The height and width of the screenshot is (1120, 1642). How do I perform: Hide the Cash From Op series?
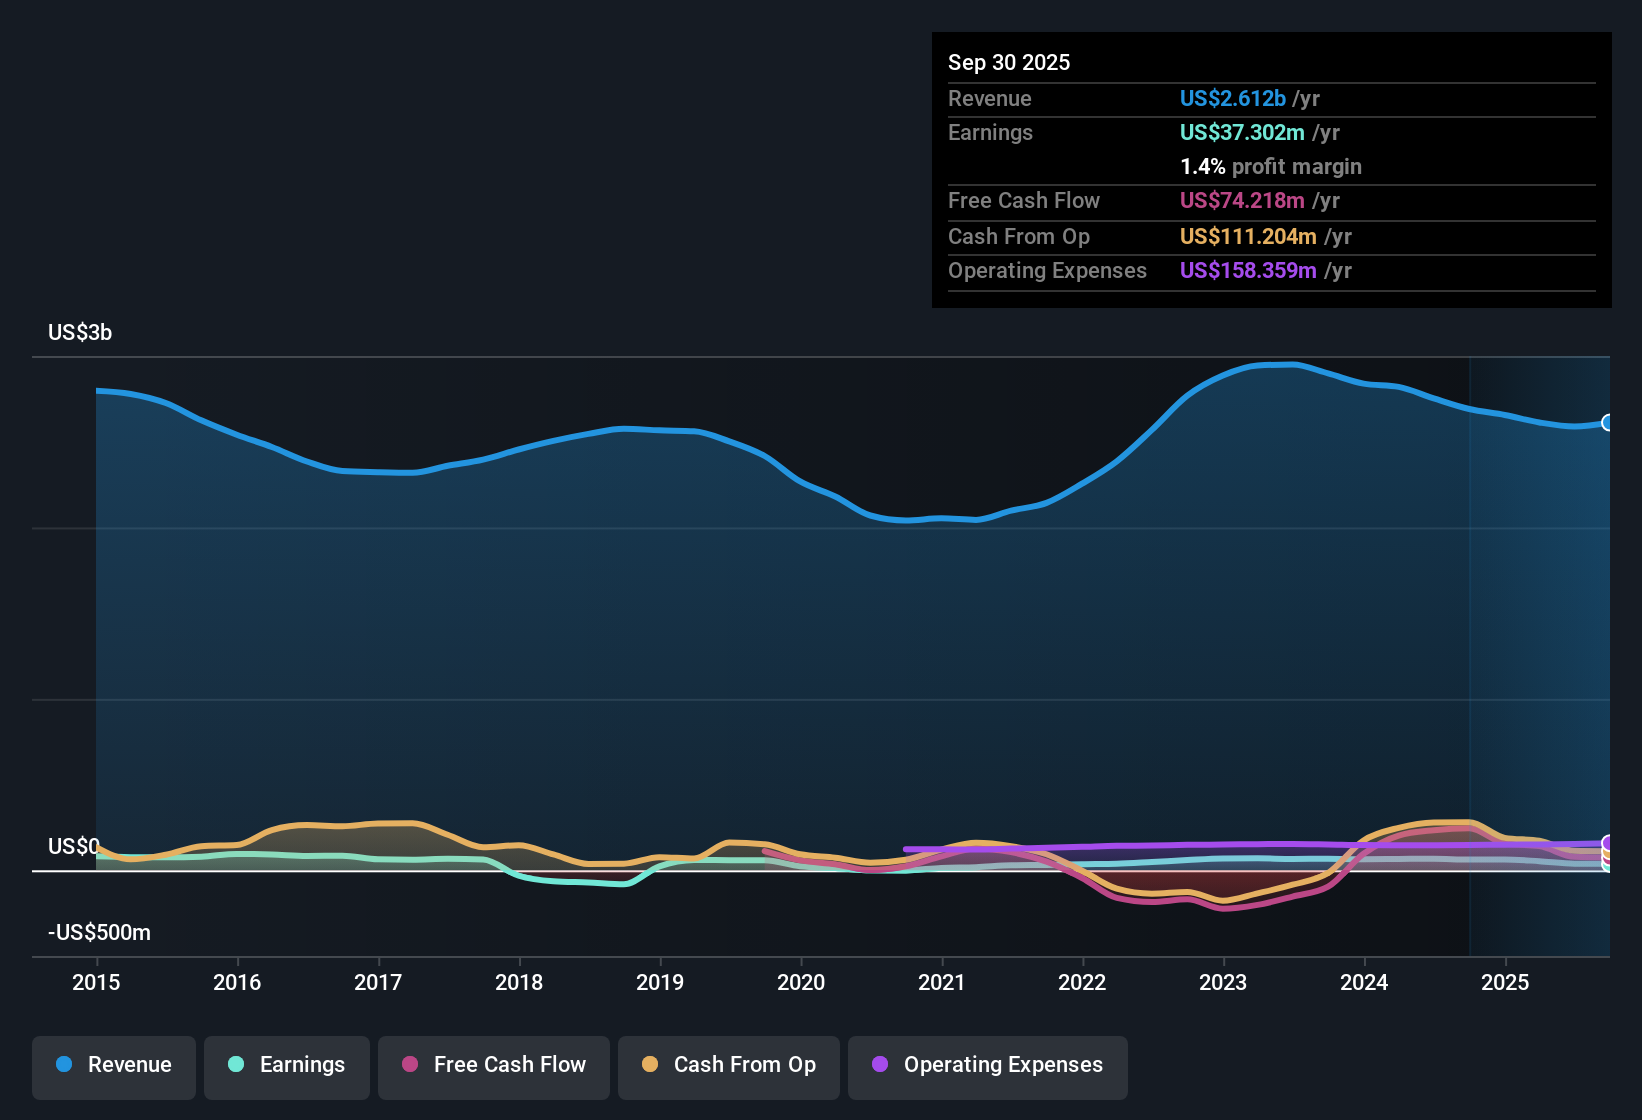tap(728, 1065)
